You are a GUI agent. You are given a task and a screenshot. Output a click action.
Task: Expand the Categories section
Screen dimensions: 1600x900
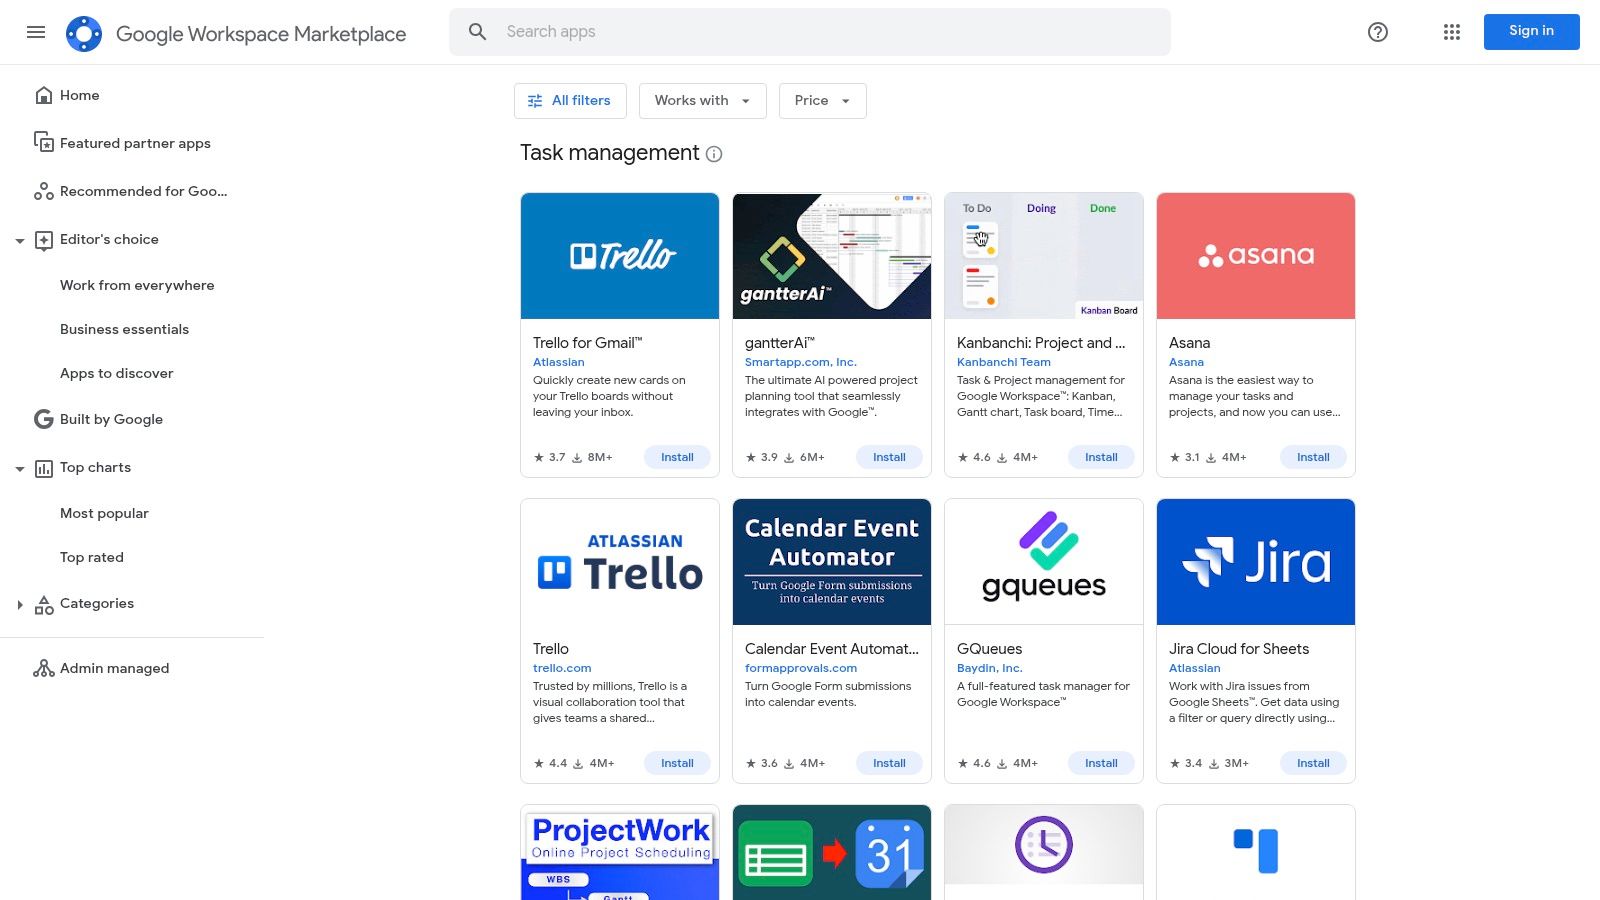point(20,603)
